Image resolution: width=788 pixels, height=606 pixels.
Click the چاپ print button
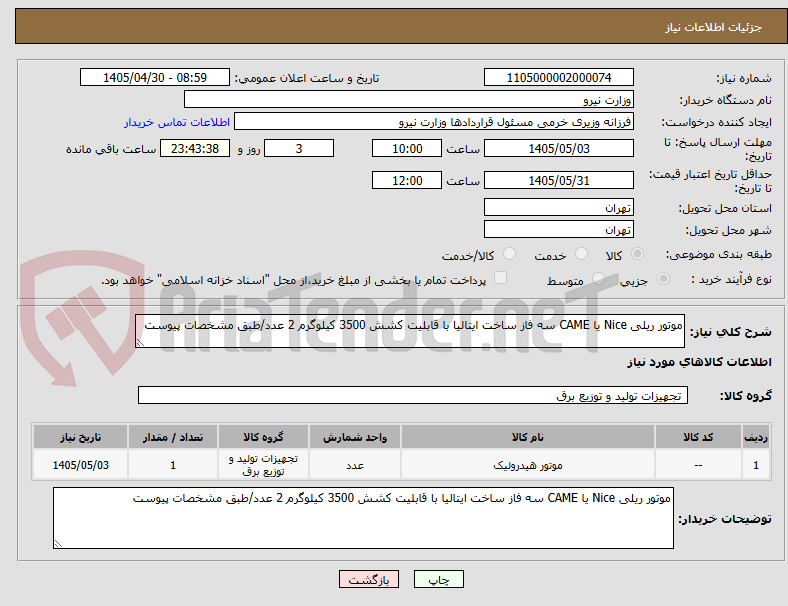pos(439,579)
